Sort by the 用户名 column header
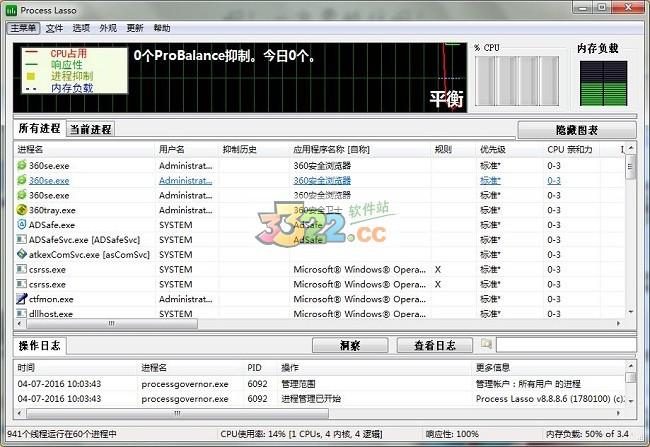This screenshot has height=447, width=650. tap(187, 149)
